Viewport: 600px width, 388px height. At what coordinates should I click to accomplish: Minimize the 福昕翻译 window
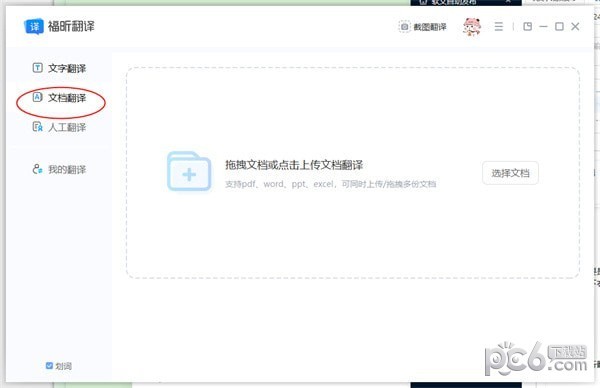point(543,26)
